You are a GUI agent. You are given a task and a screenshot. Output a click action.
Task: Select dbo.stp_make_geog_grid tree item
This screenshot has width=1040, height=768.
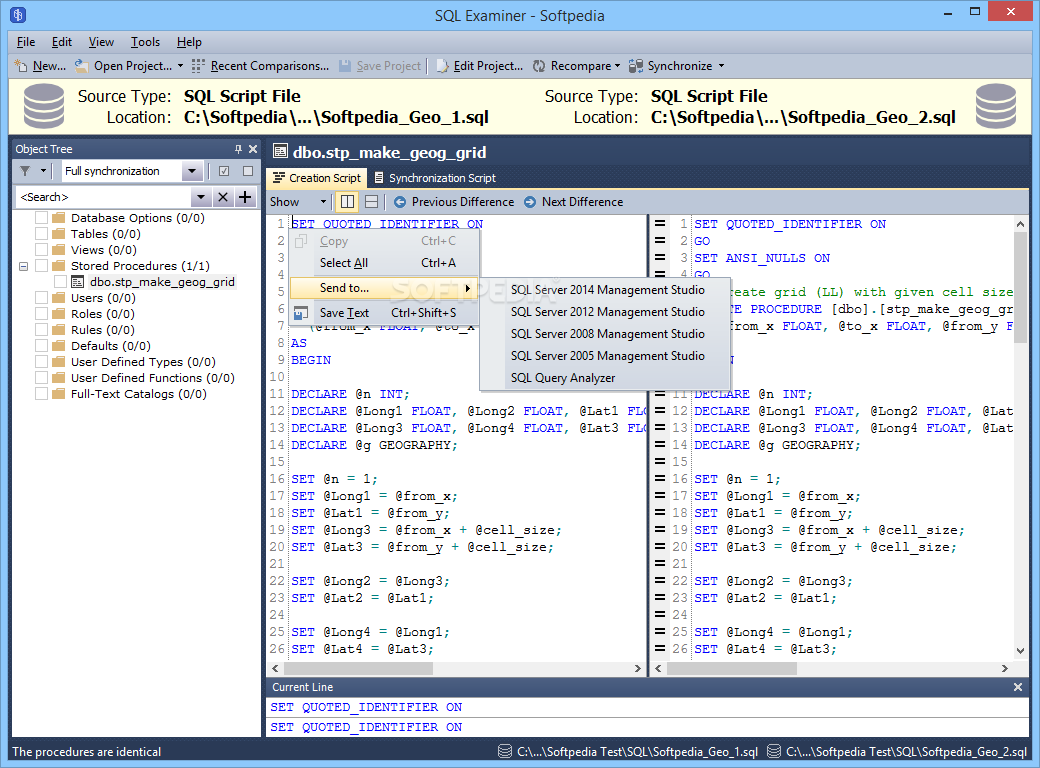[x=162, y=282]
